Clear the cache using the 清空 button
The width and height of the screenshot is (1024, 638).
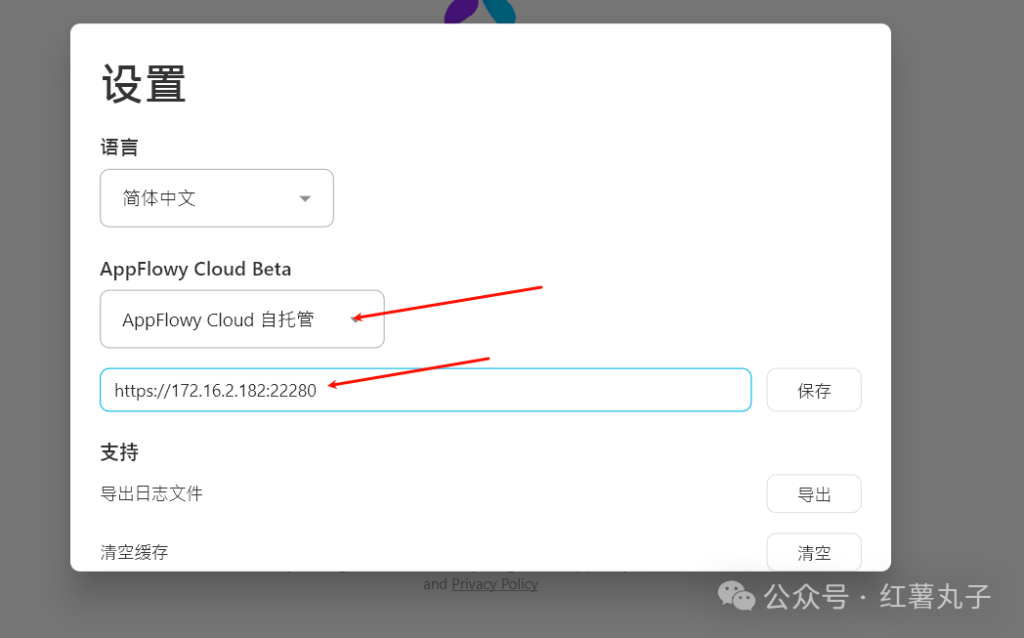[x=813, y=551]
